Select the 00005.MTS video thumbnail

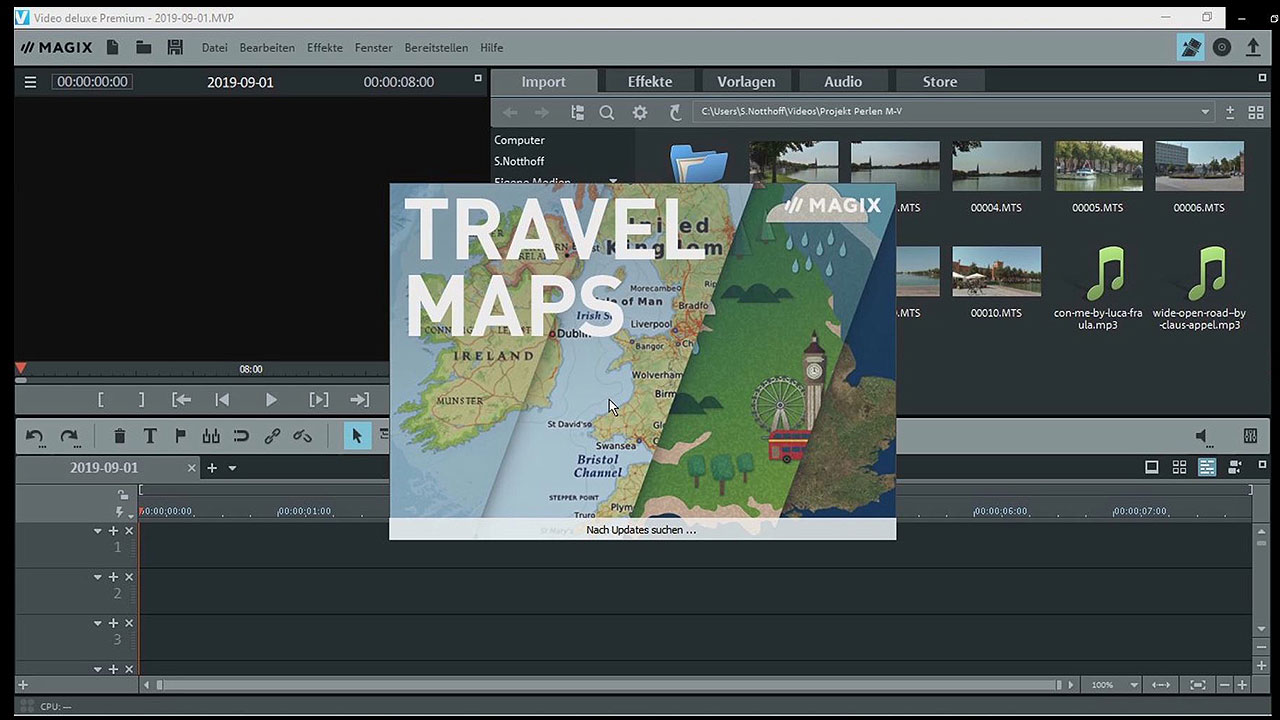click(x=1098, y=166)
